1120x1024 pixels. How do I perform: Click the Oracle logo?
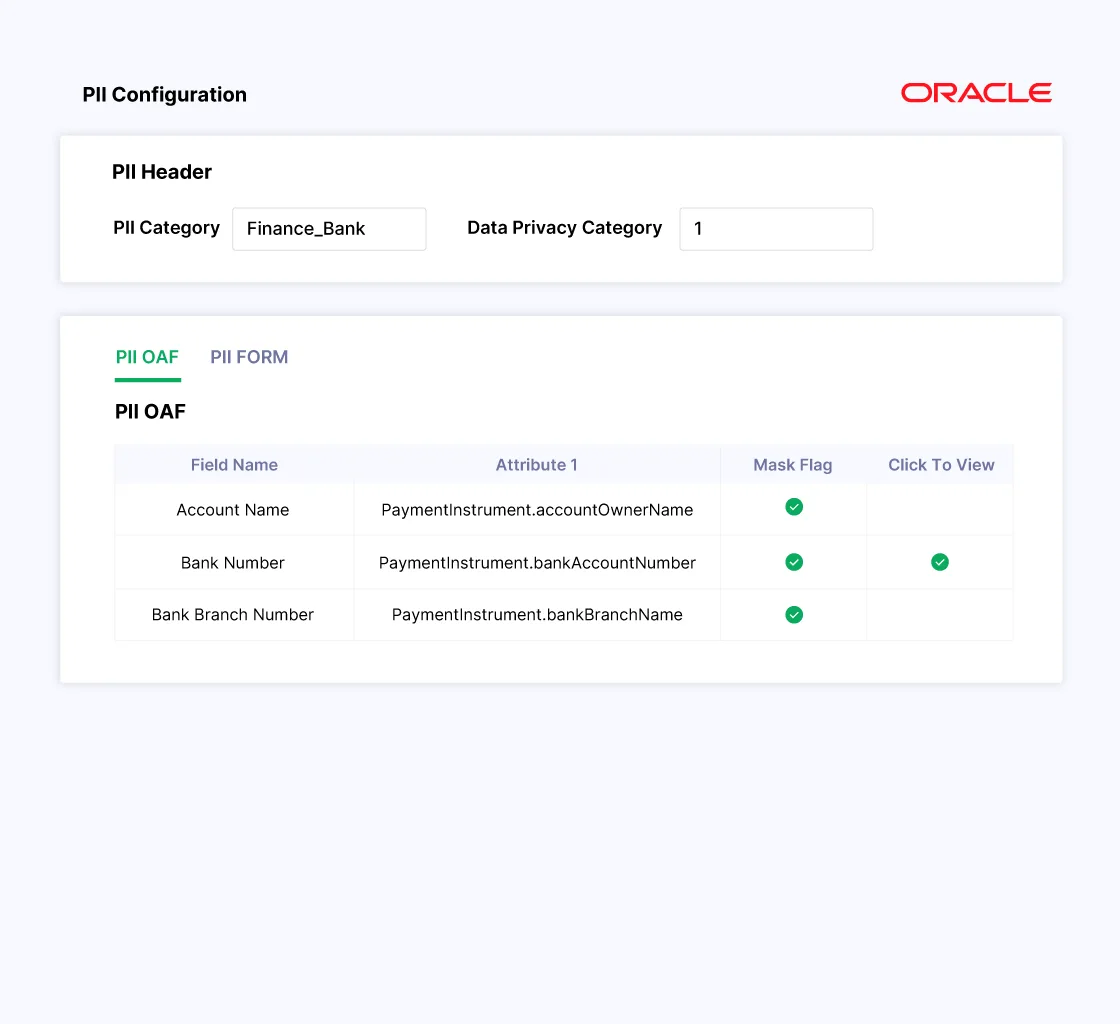point(976,93)
